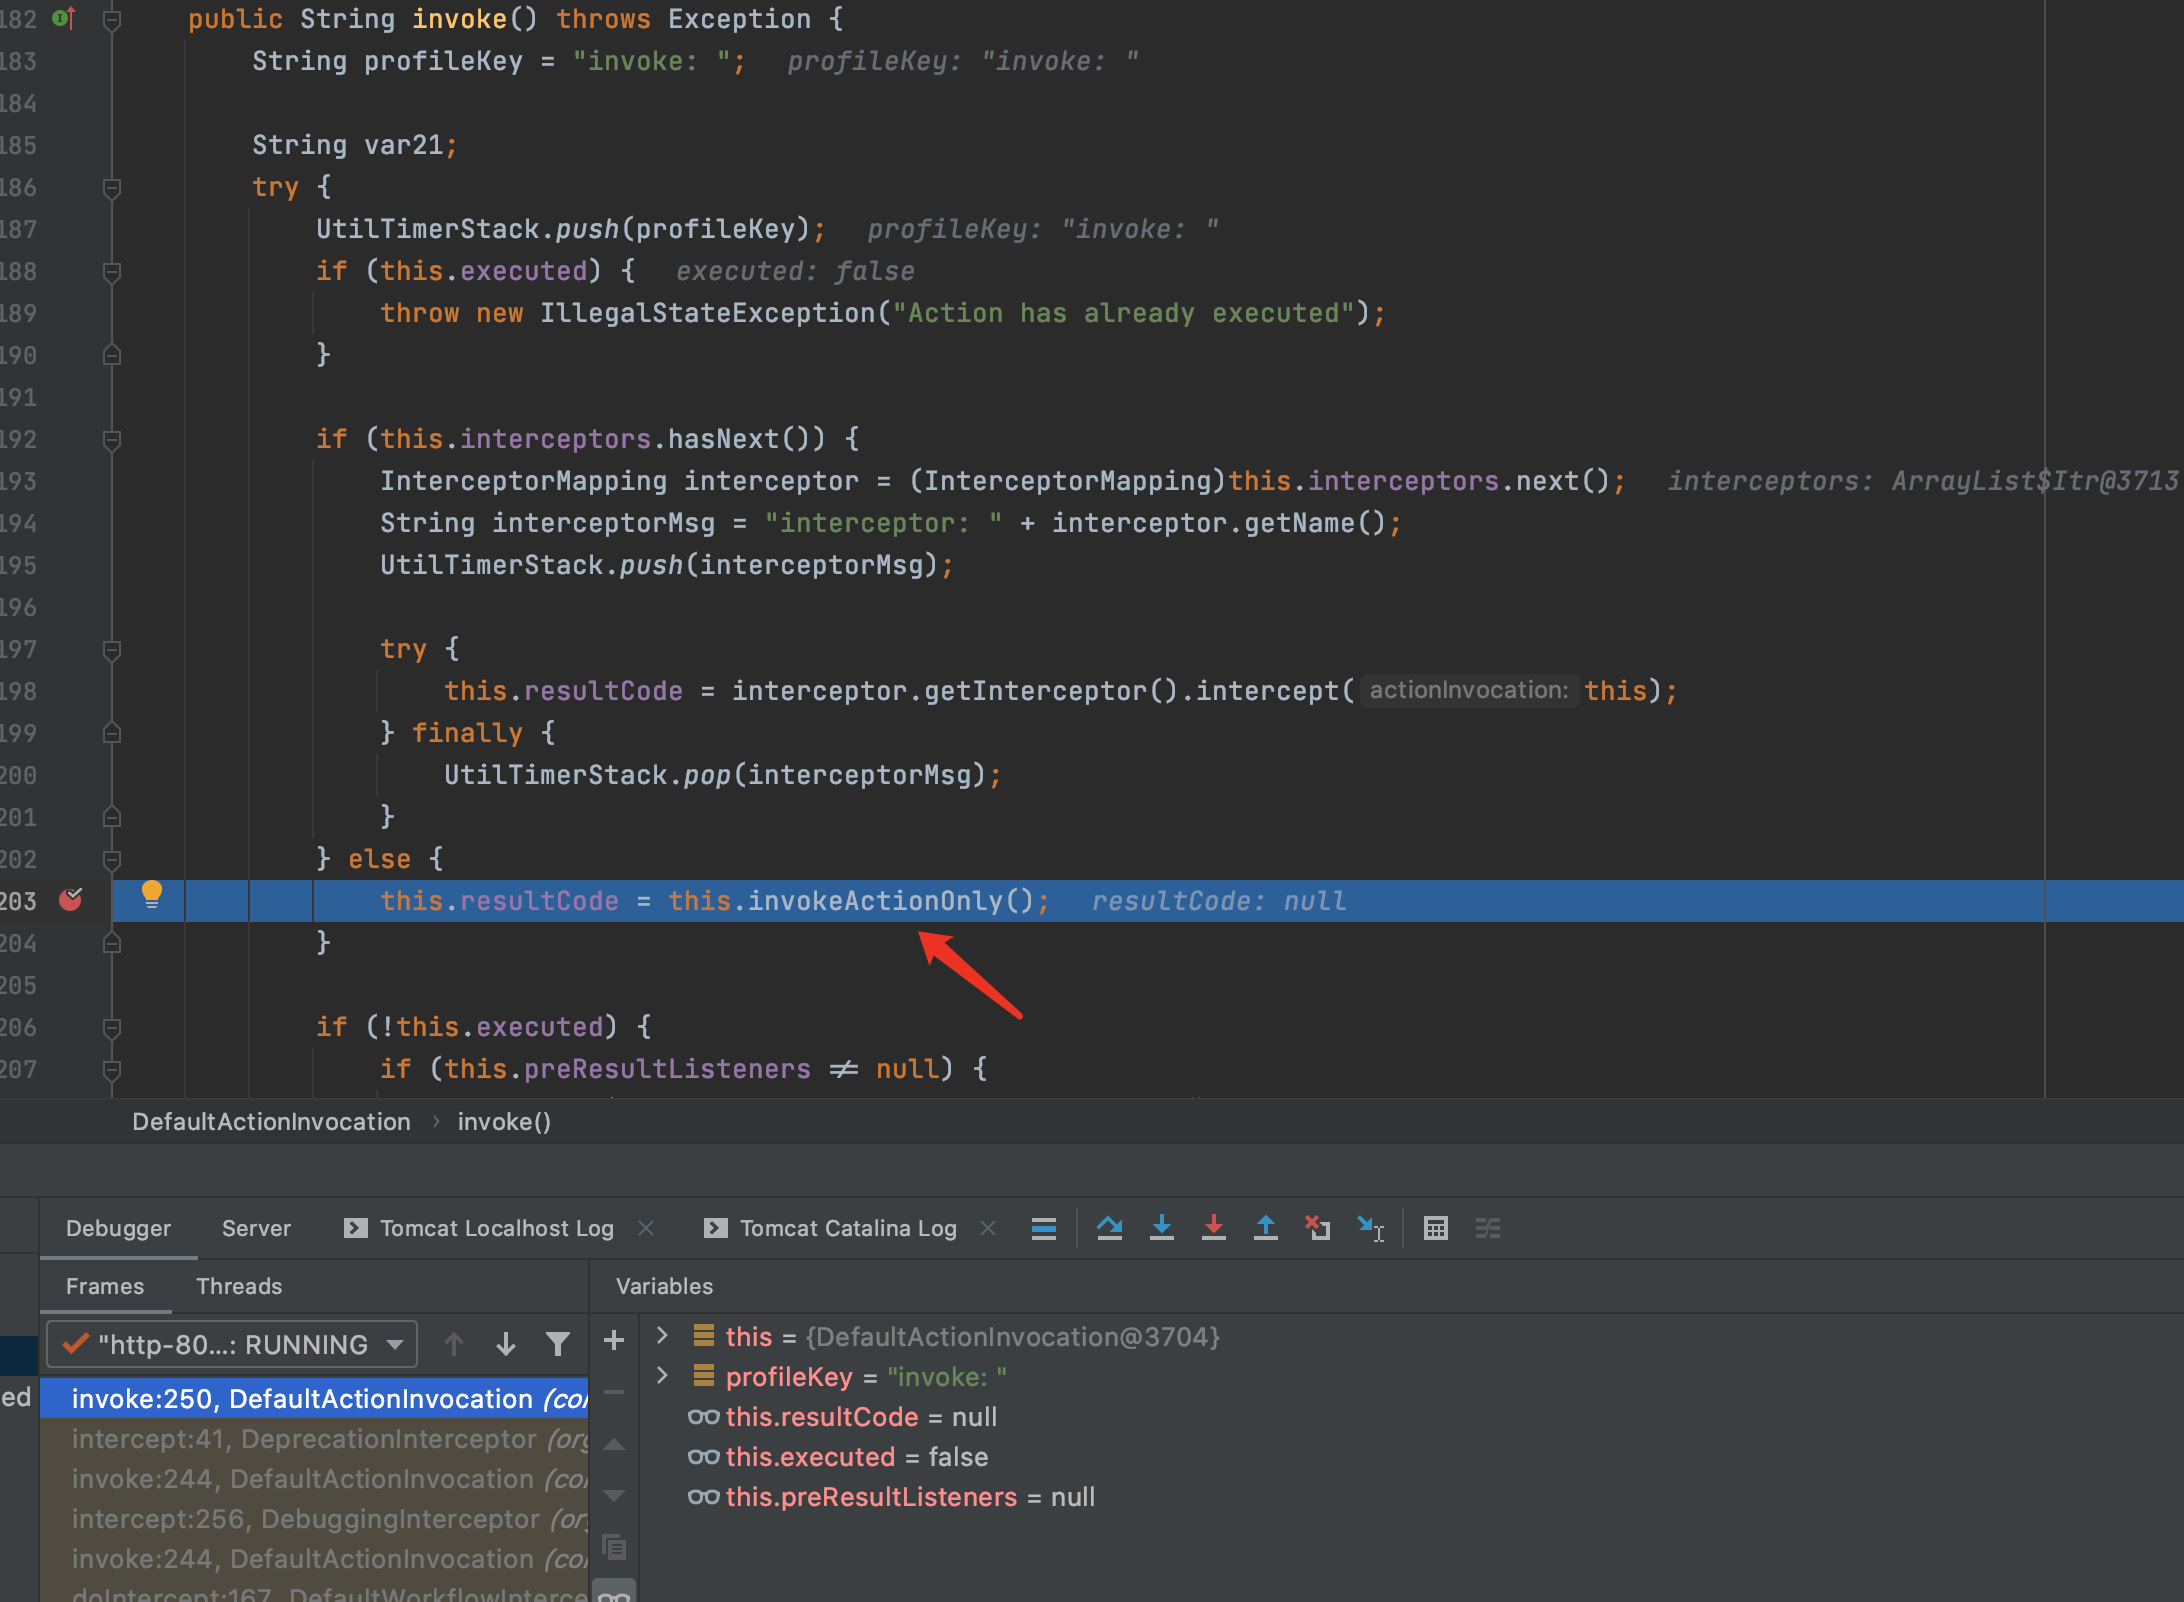Fold the if (!this.executed) block, line 206
This screenshot has width=2184, height=1602.
click(112, 1027)
